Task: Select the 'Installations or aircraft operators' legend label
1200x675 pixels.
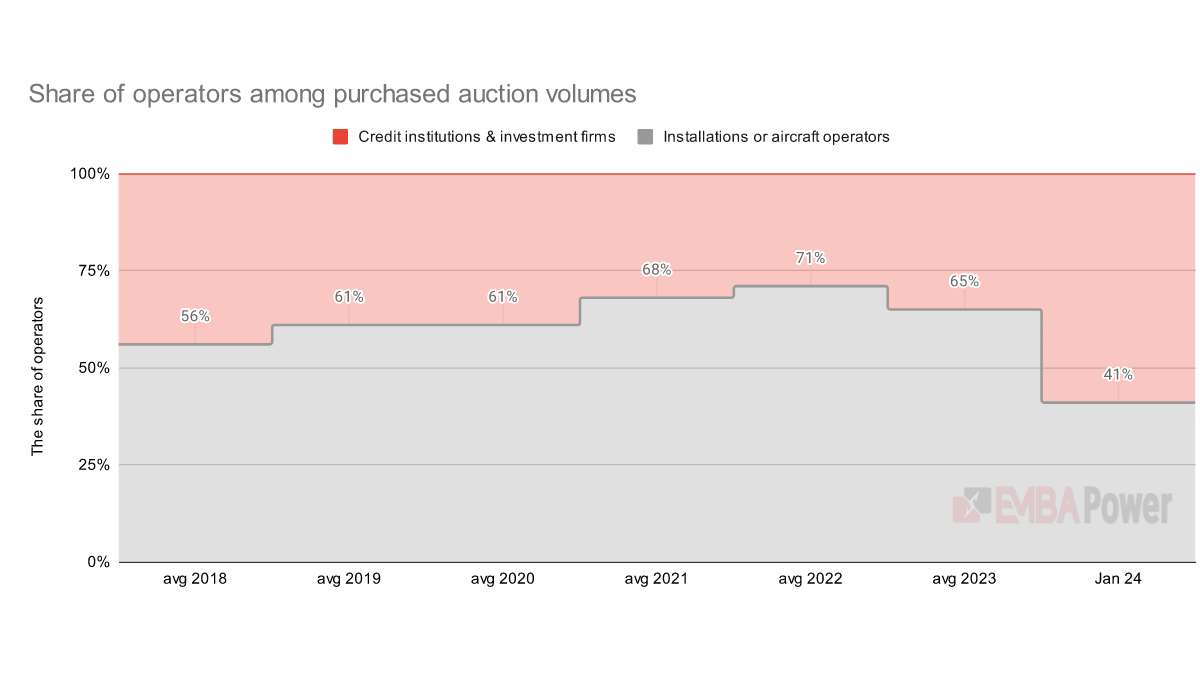Action: pyautogui.click(x=776, y=137)
